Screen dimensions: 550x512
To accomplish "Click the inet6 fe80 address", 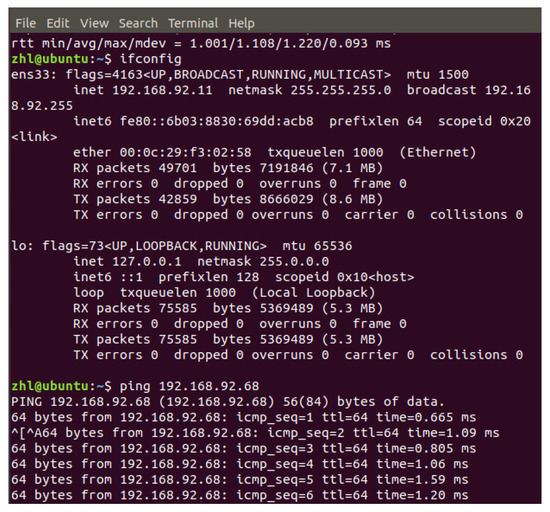I will [216, 121].
